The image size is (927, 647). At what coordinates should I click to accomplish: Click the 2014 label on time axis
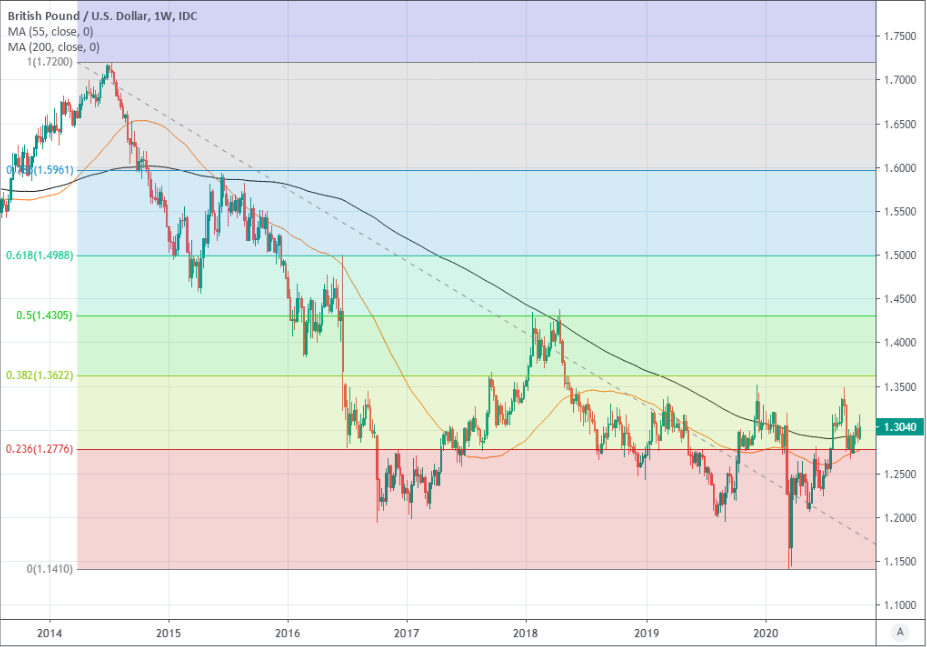click(49, 632)
